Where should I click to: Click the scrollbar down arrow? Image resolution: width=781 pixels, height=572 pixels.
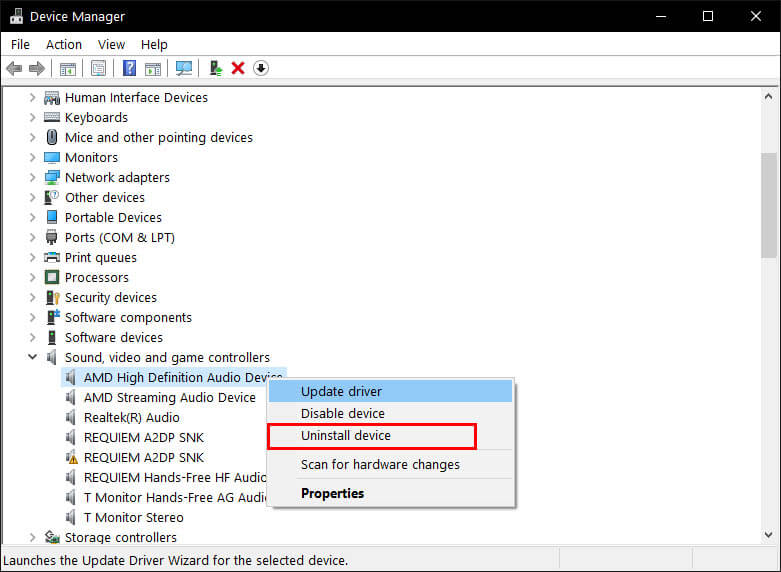point(769,535)
